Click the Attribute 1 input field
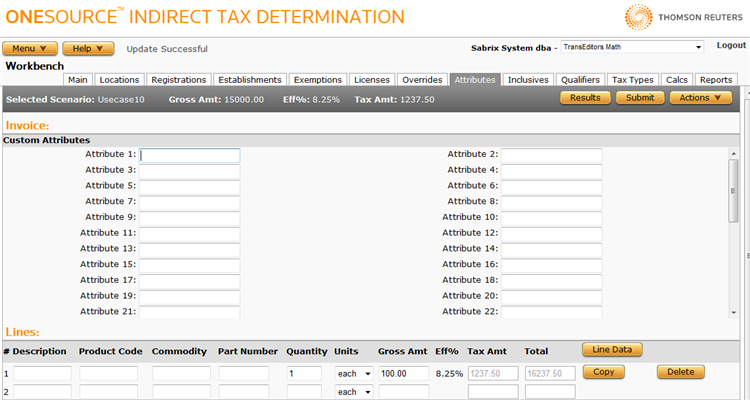This screenshot has height=400, width=750. pyautogui.click(x=190, y=155)
